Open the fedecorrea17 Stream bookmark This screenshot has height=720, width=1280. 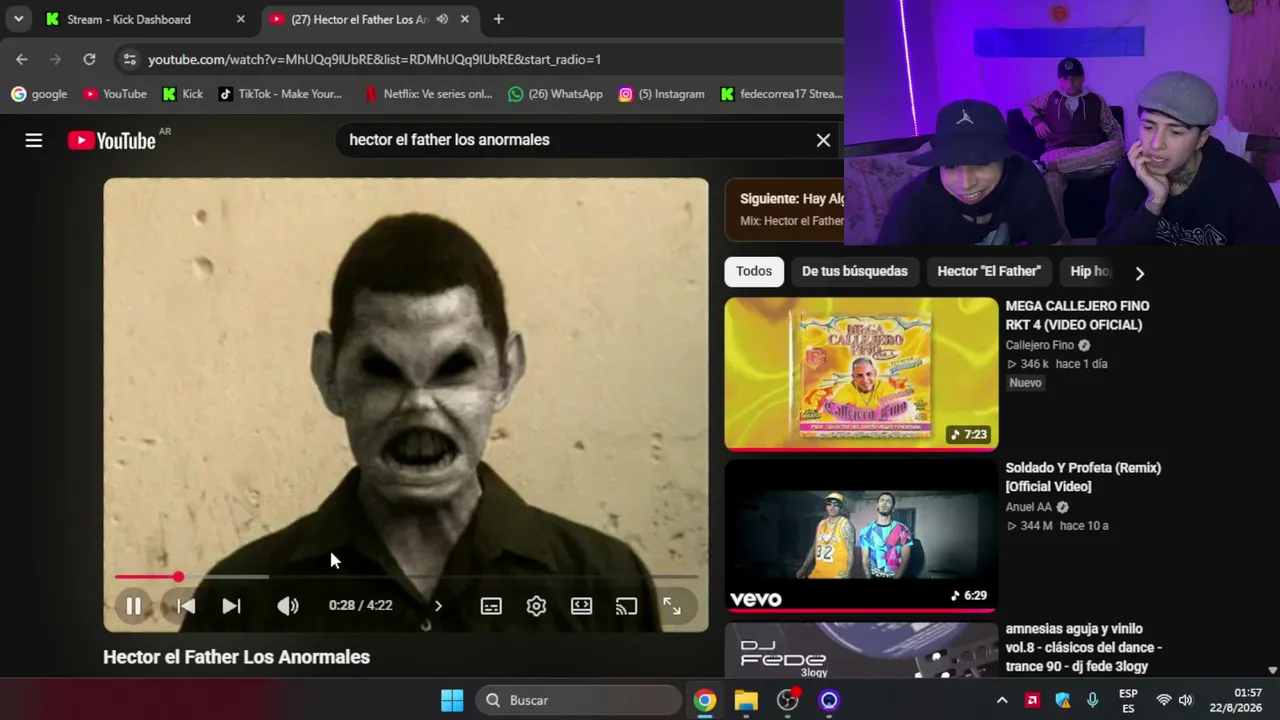tap(780, 94)
